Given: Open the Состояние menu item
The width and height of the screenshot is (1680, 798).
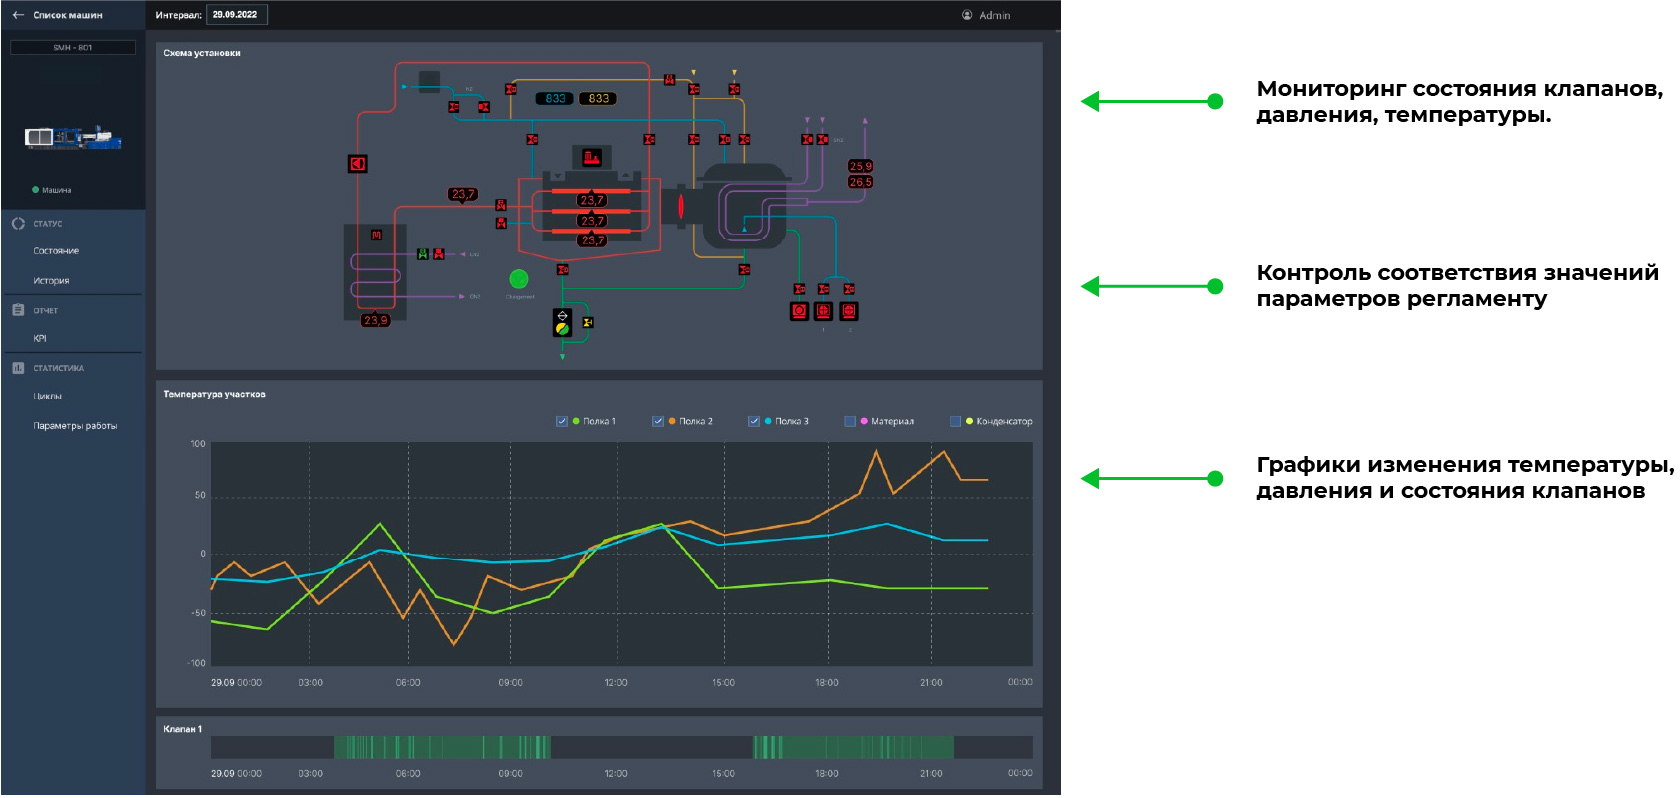Looking at the screenshot, I should pos(56,251).
